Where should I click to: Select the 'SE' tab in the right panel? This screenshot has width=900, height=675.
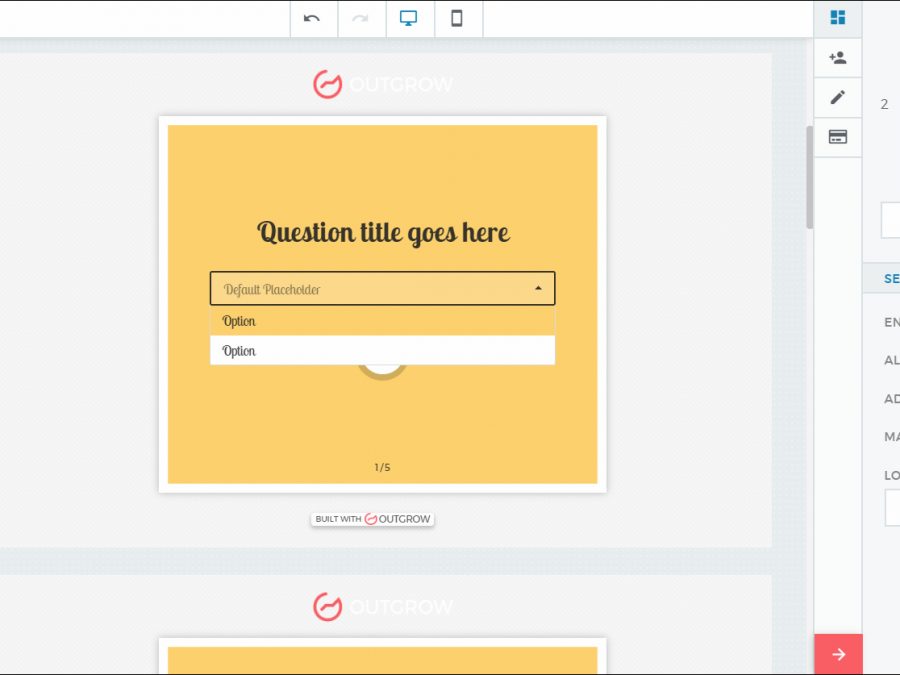tap(890, 279)
